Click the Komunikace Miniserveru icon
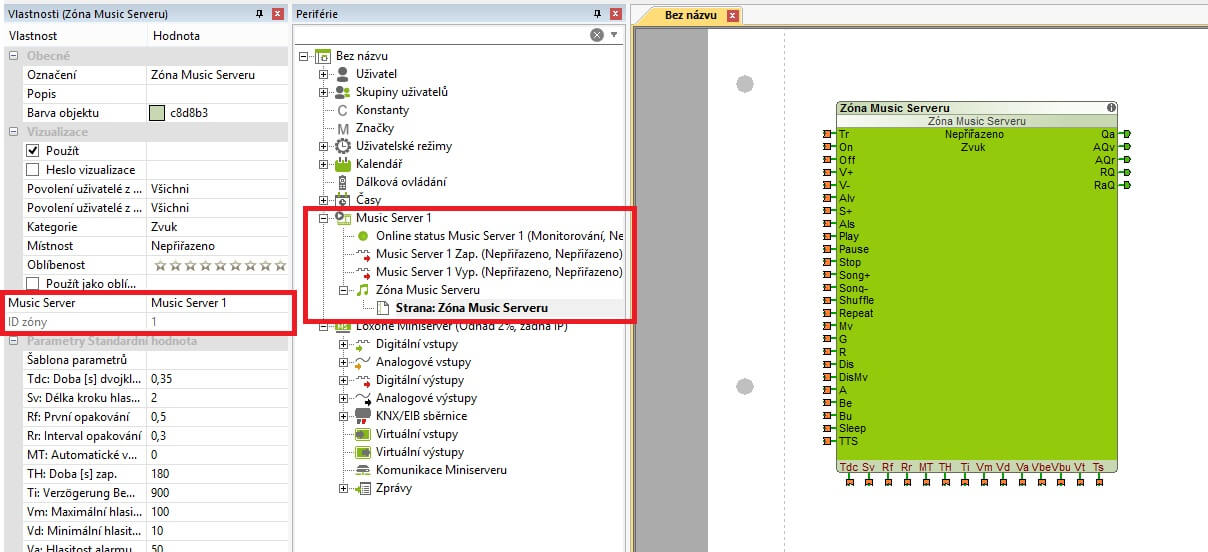 pos(363,470)
